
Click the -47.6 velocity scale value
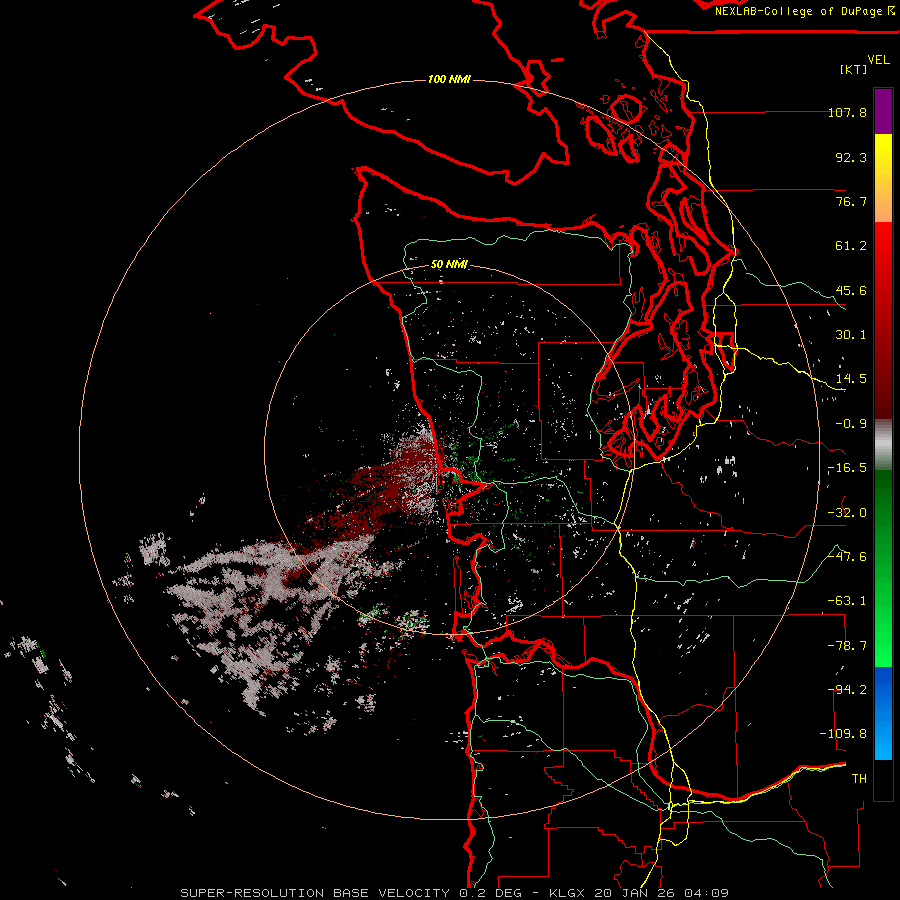[847, 557]
